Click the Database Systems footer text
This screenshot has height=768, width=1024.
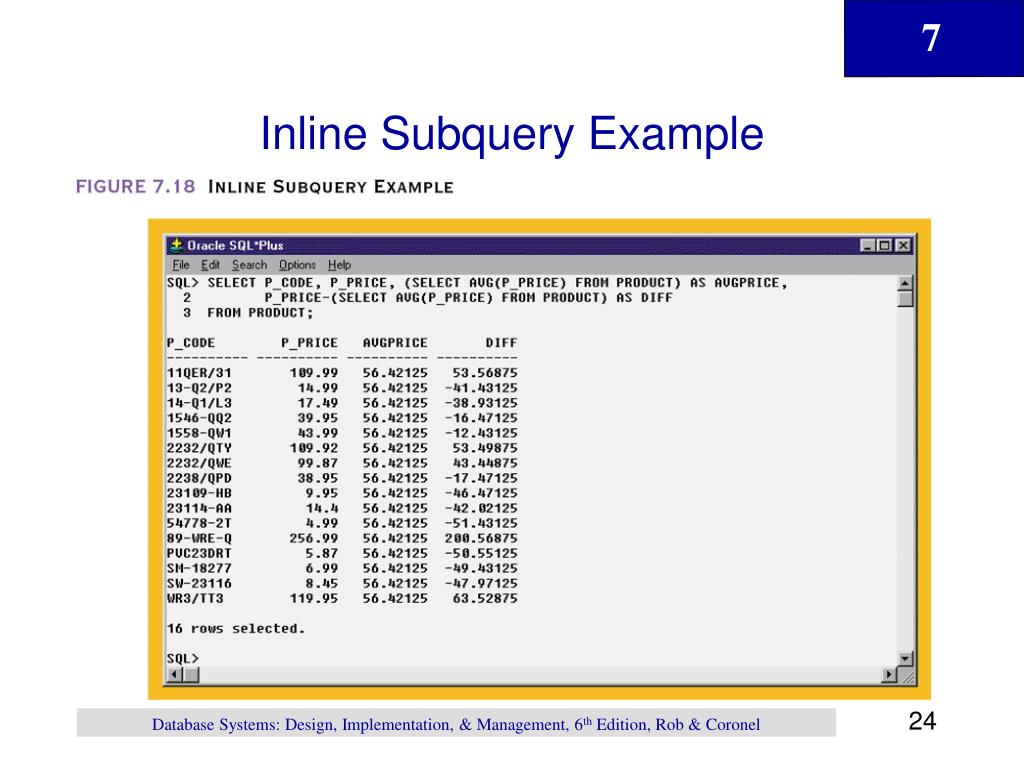(x=456, y=724)
